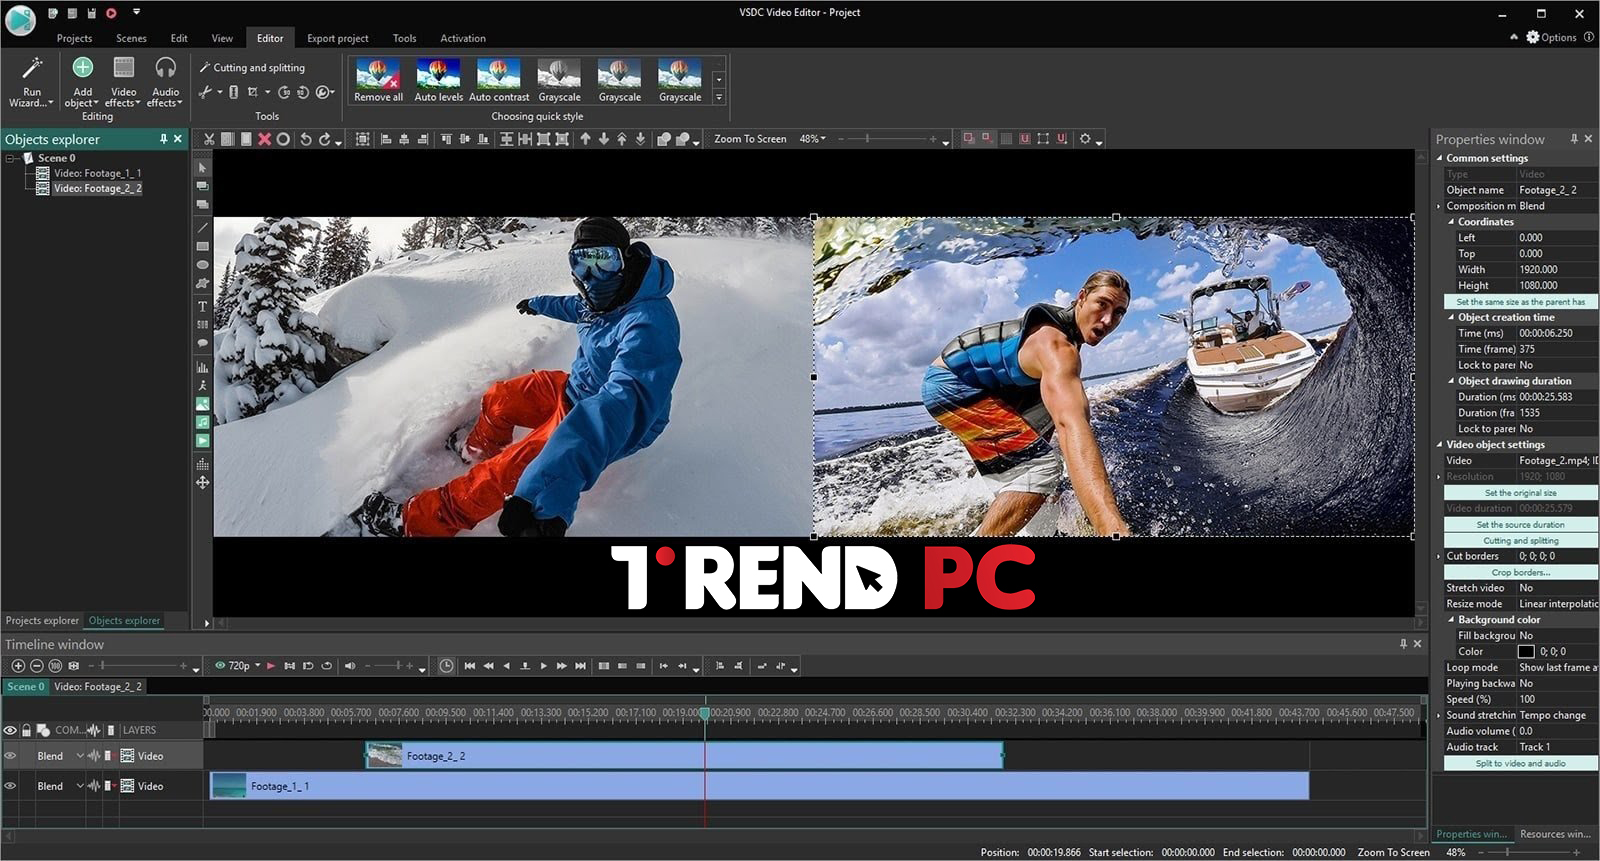1600x861 pixels.
Task: Click the Rotate 90 degrees clockwise icon
Action: coord(283,92)
